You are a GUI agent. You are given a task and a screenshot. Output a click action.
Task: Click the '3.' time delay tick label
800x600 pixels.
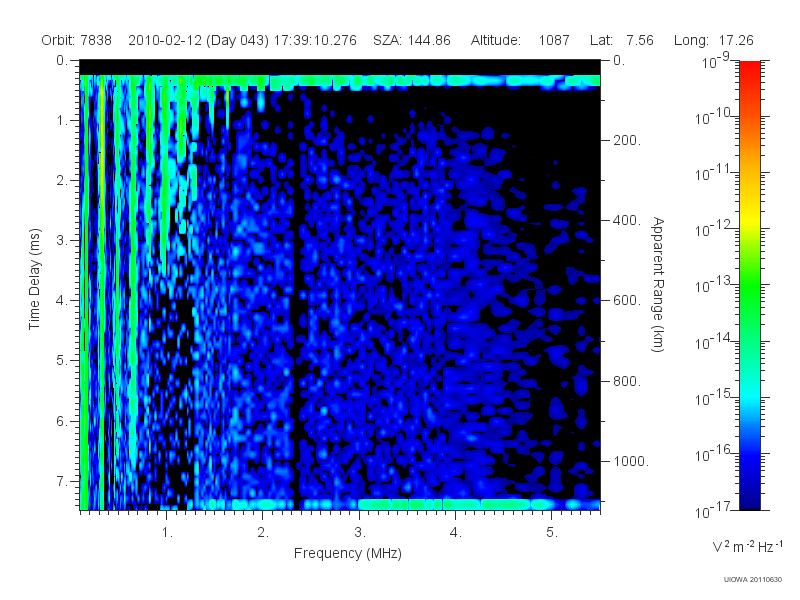pos(61,240)
